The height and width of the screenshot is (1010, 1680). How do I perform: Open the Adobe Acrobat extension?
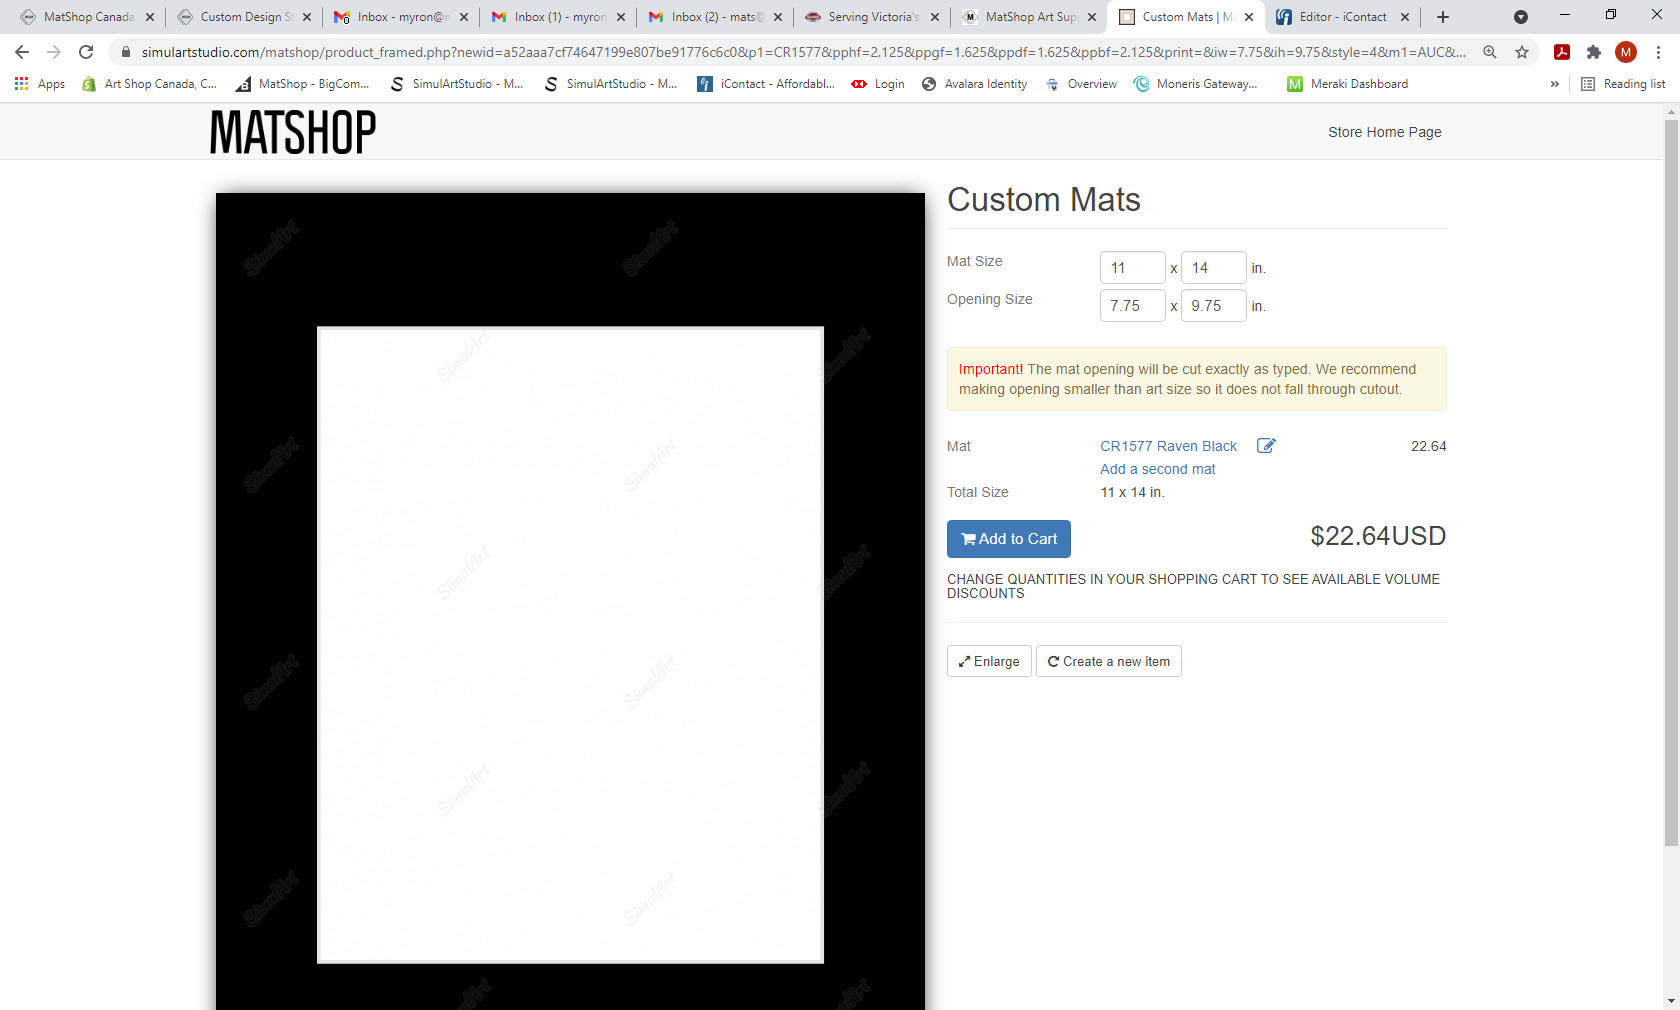point(1561,52)
